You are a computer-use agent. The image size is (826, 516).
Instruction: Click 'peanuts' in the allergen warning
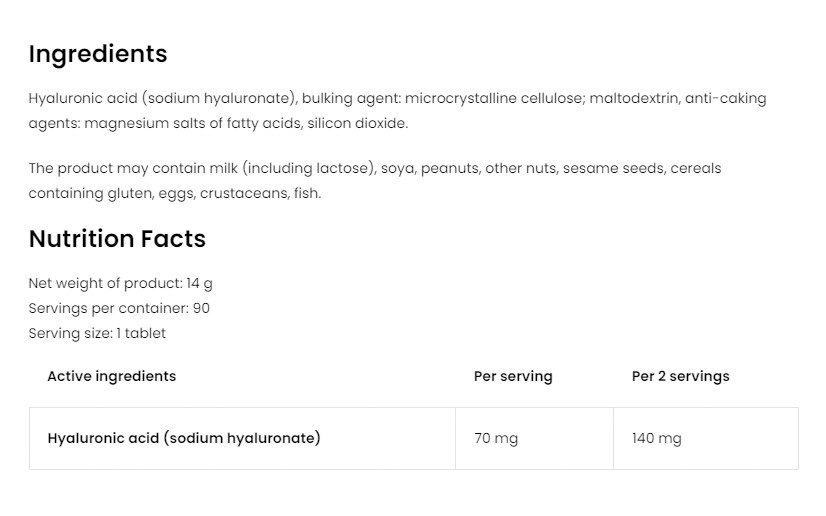(450, 169)
